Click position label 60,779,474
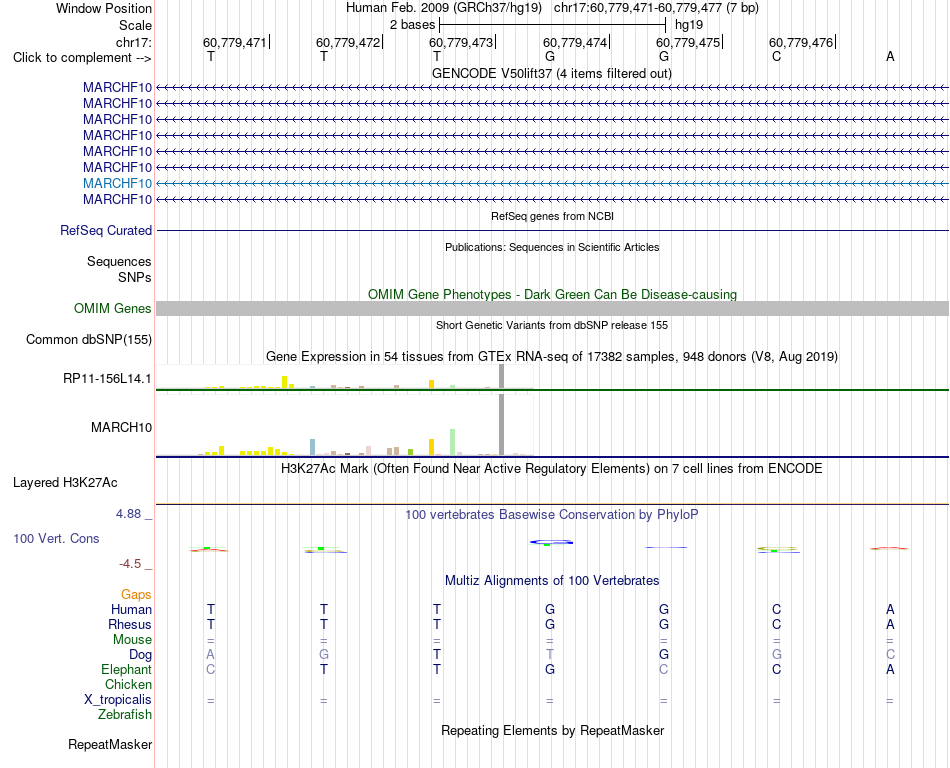The height and width of the screenshot is (768, 950). coord(574,42)
